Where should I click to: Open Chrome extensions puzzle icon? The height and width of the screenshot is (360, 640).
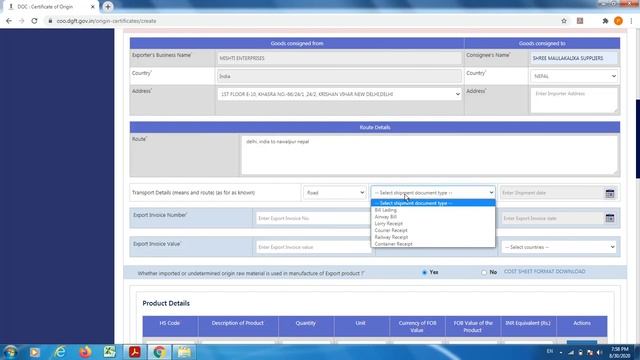pyautogui.click(x=605, y=21)
